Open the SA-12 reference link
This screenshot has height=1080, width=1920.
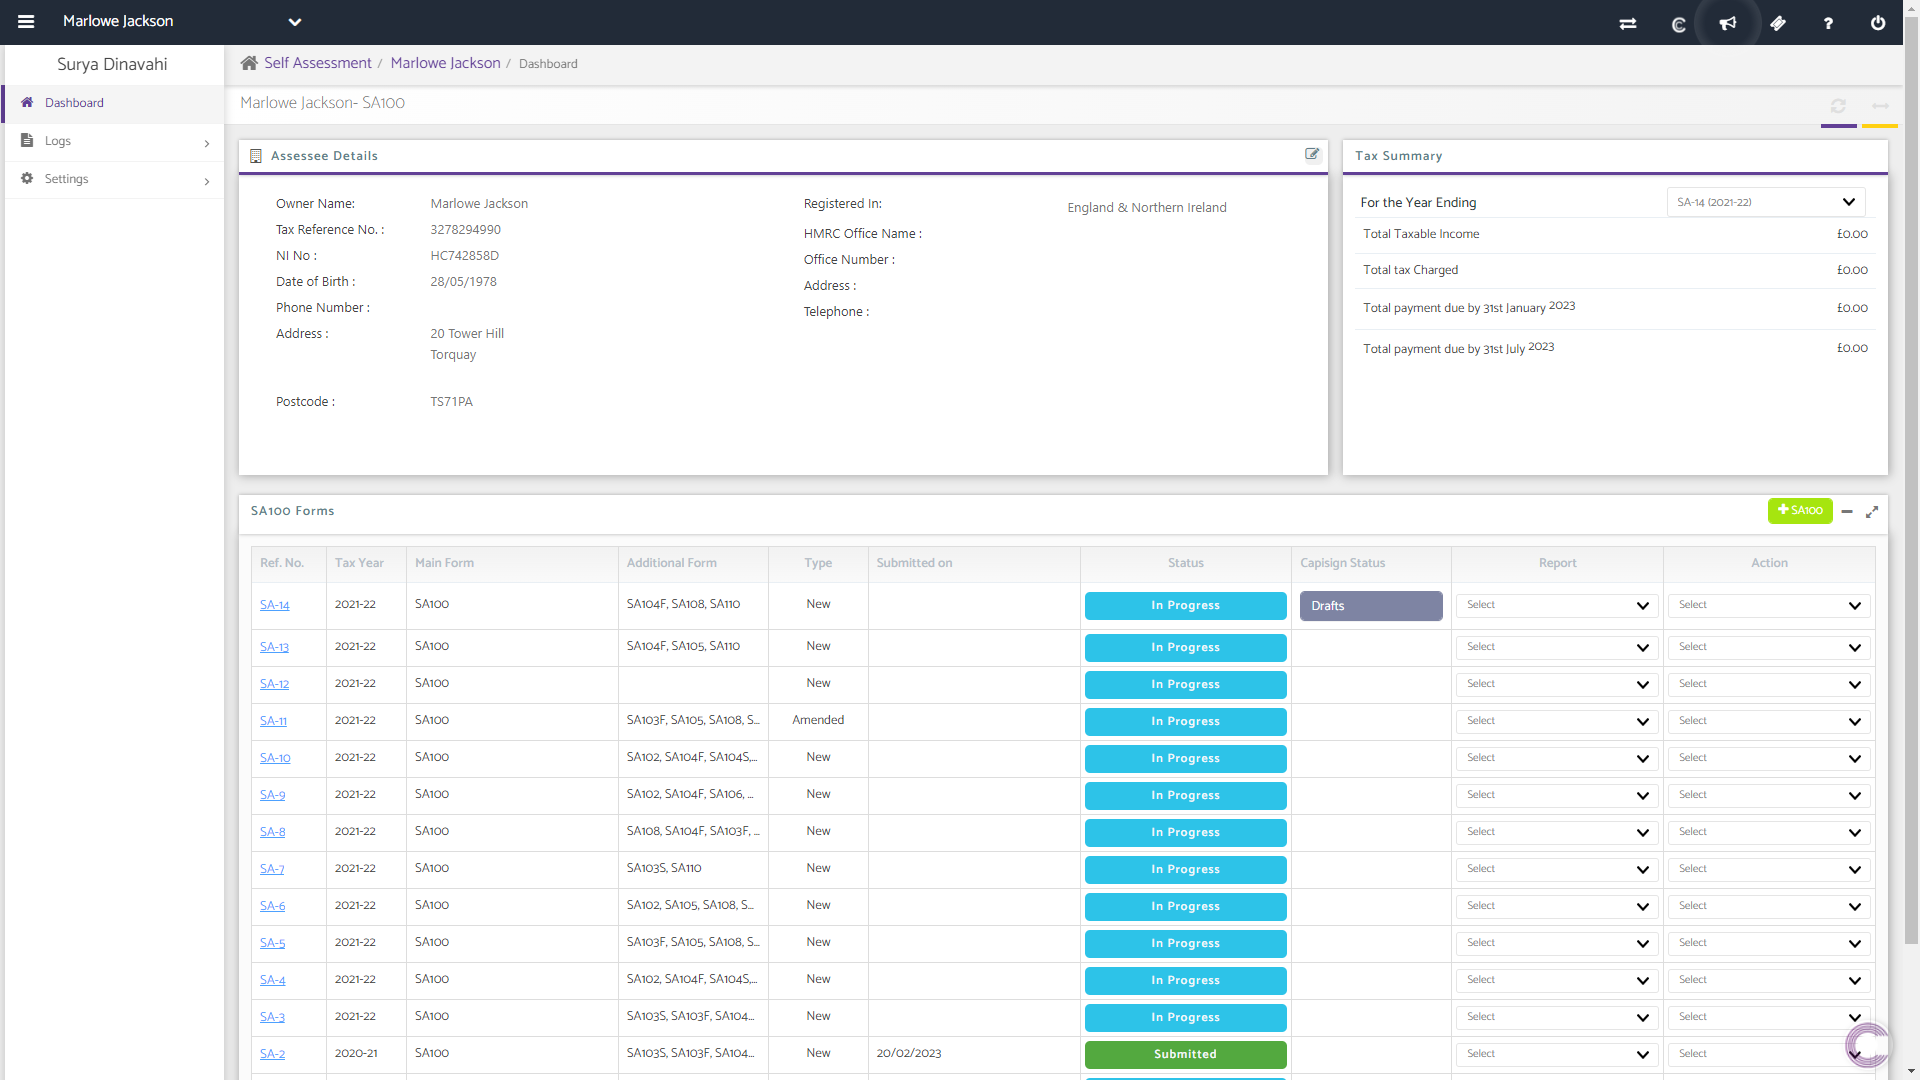tap(274, 684)
